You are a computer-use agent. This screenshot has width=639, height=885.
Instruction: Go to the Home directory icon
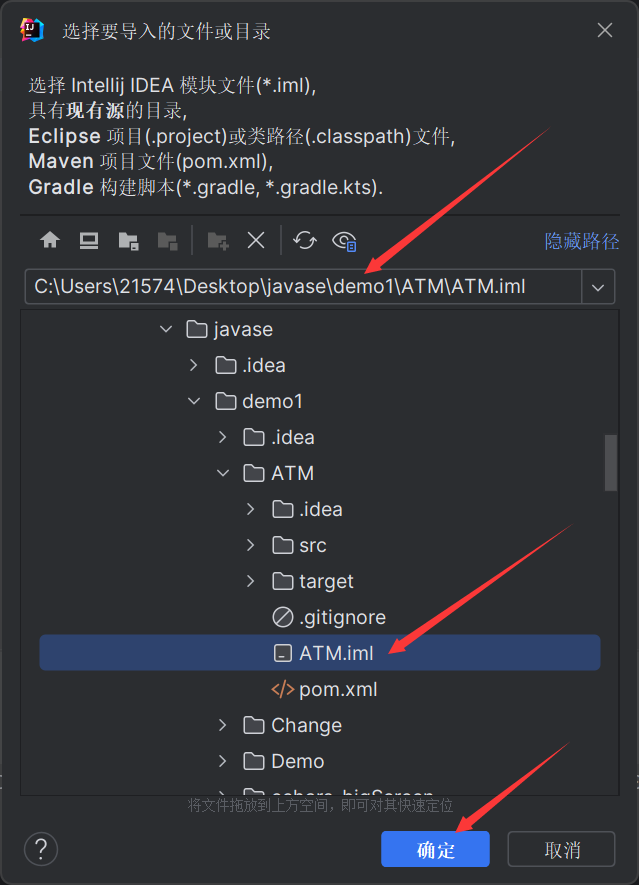click(50, 240)
